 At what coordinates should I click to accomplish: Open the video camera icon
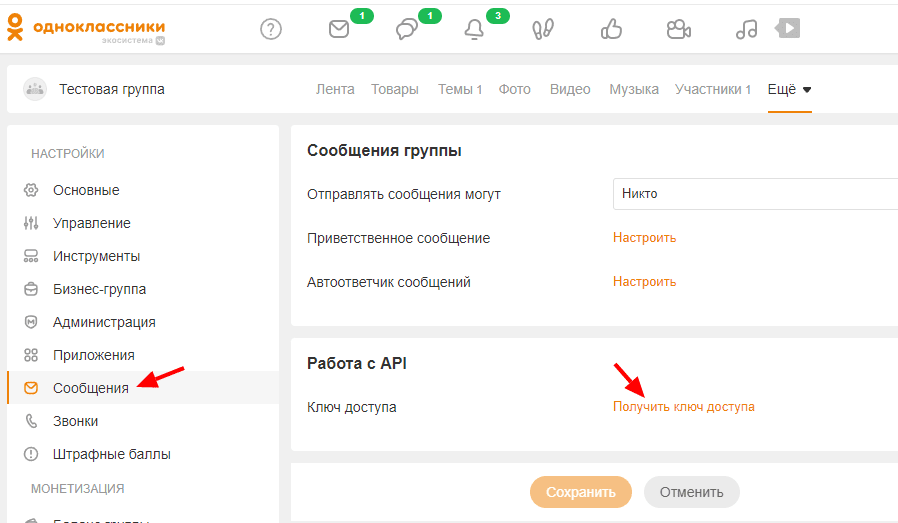pyautogui.click(x=679, y=29)
